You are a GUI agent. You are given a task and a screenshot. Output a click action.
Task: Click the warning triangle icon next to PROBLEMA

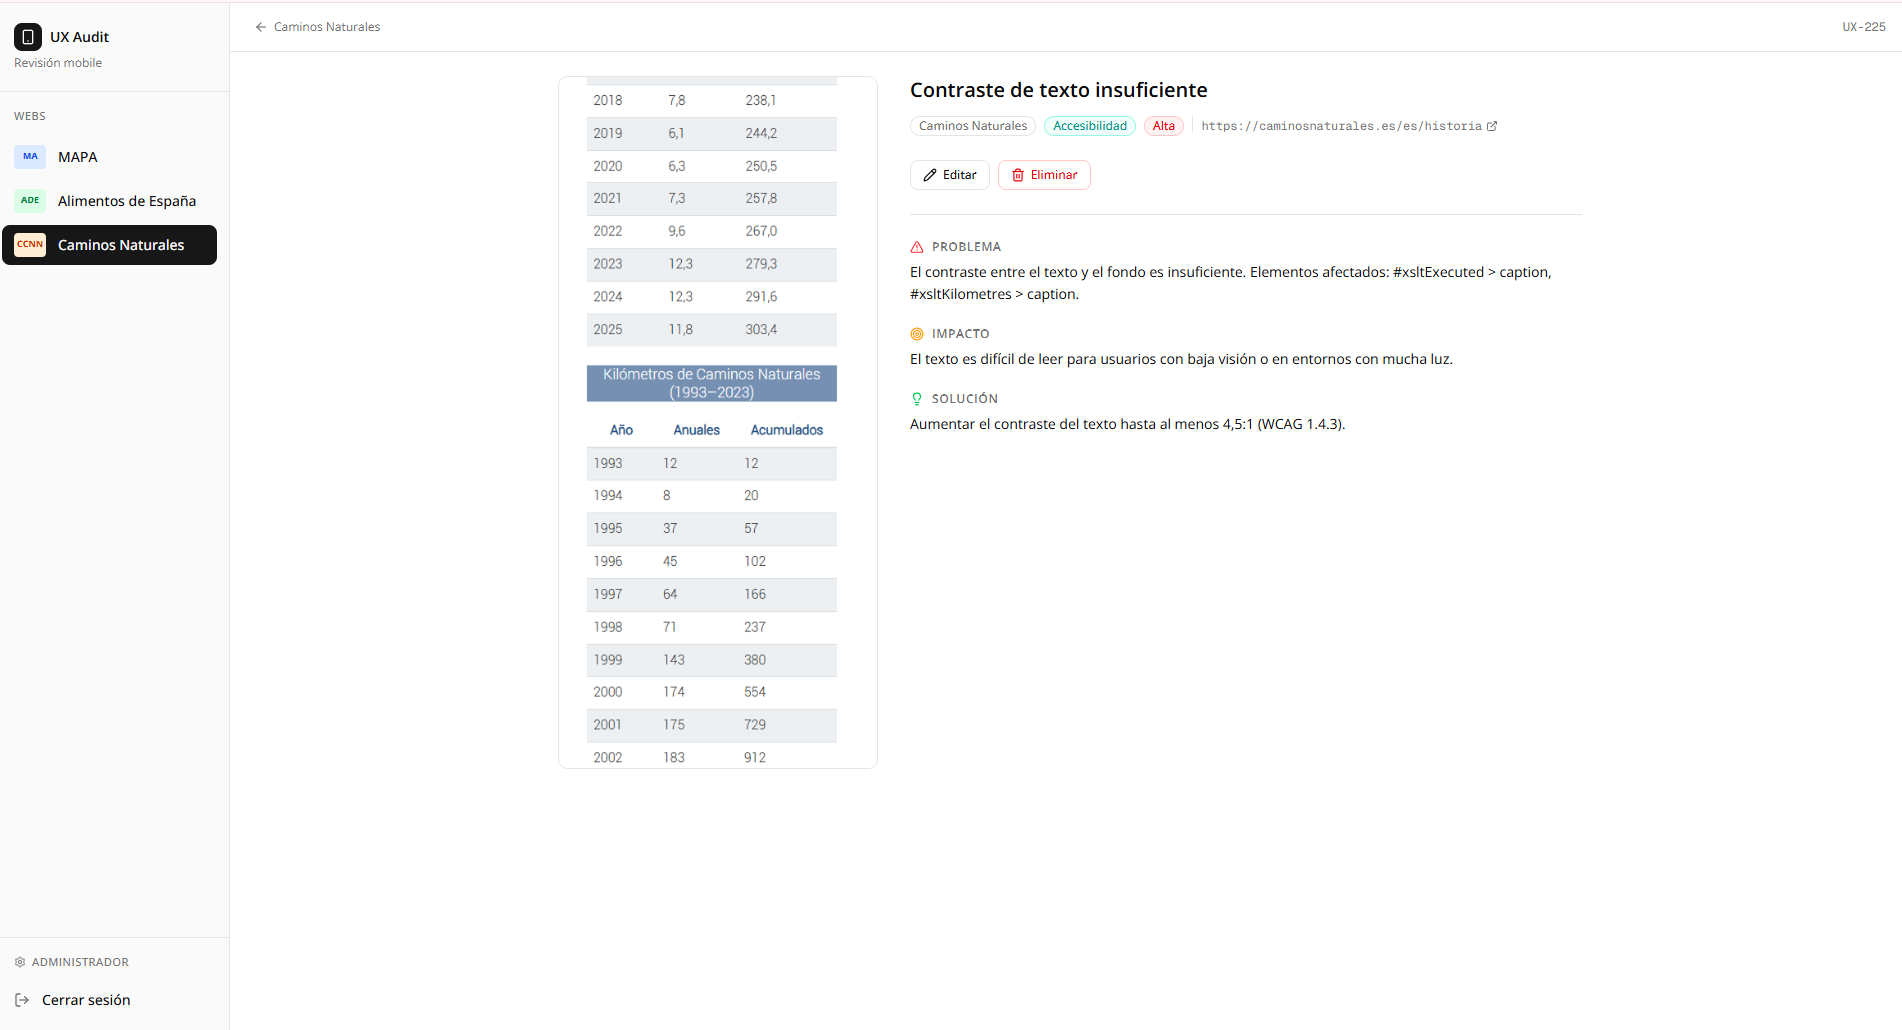coord(917,247)
